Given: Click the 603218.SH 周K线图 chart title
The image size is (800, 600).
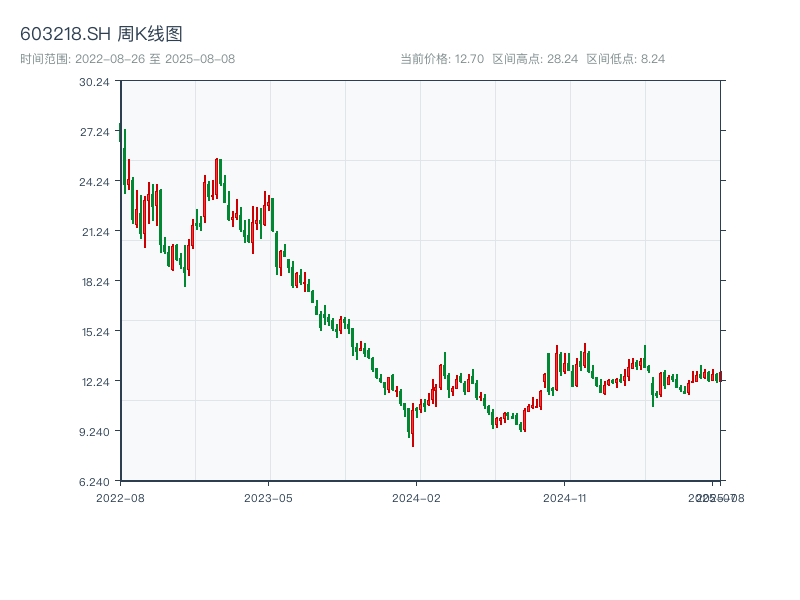Looking at the screenshot, I should click(101, 35).
